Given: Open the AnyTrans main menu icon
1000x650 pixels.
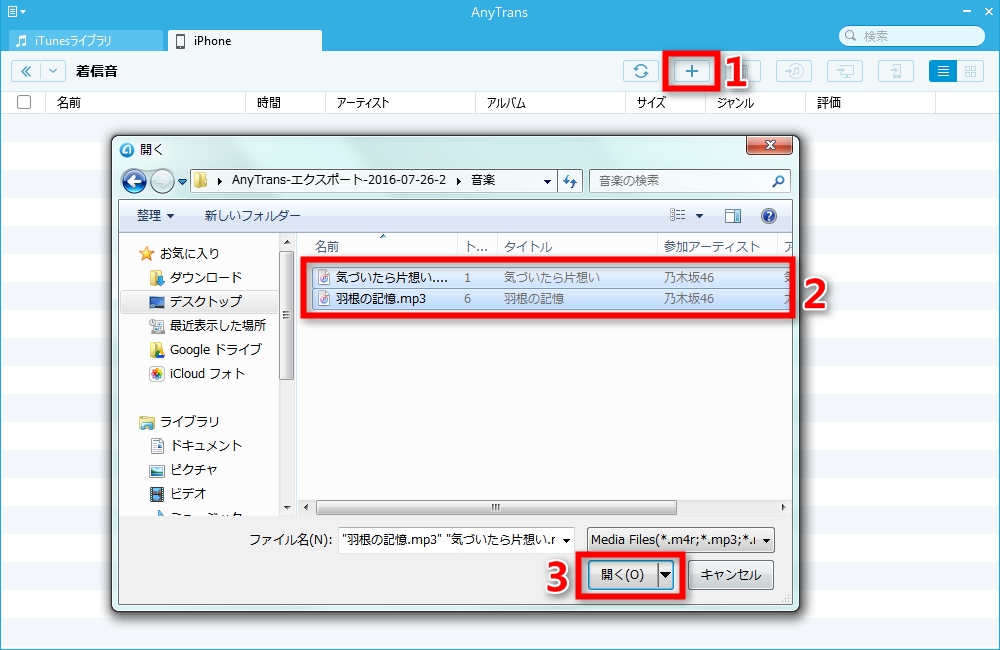Looking at the screenshot, I should (15, 11).
